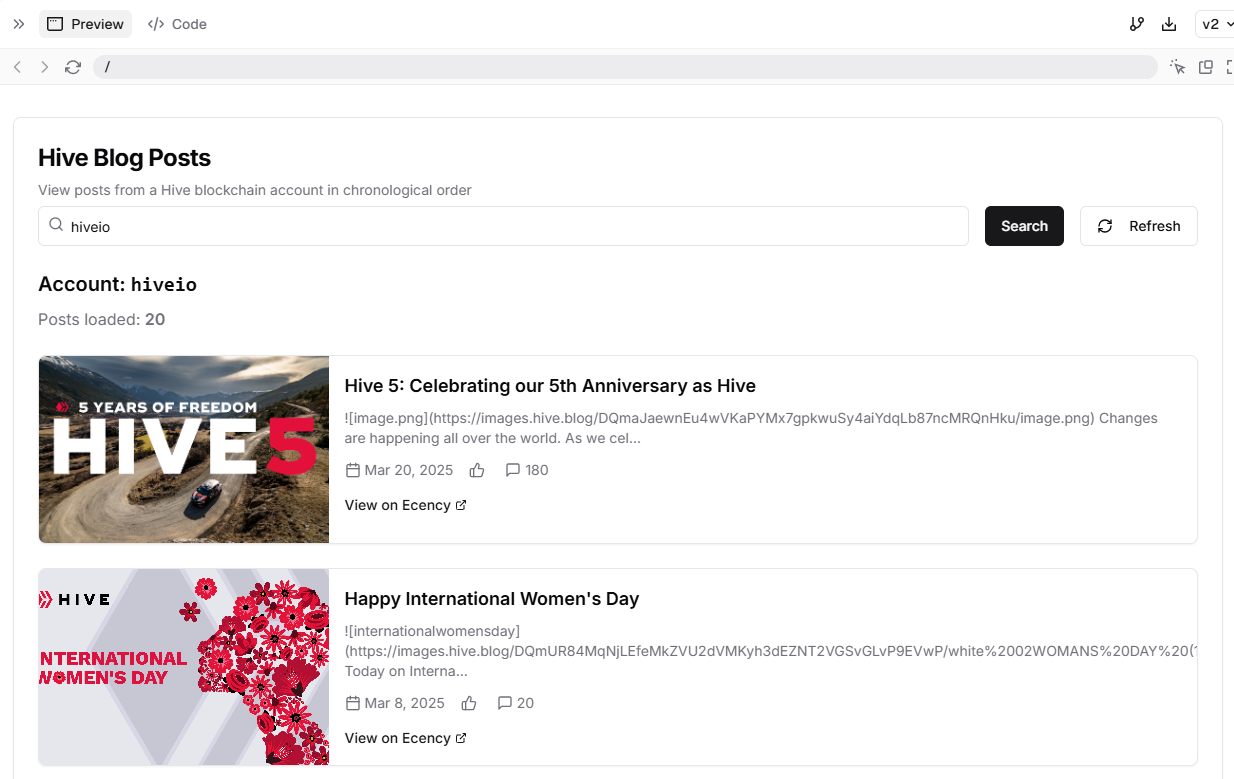Image resolution: width=1234 pixels, height=779 pixels.
Task: Click the thumbs-up icon on Hive 5 post
Action: pyautogui.click(x=477, y=470)
